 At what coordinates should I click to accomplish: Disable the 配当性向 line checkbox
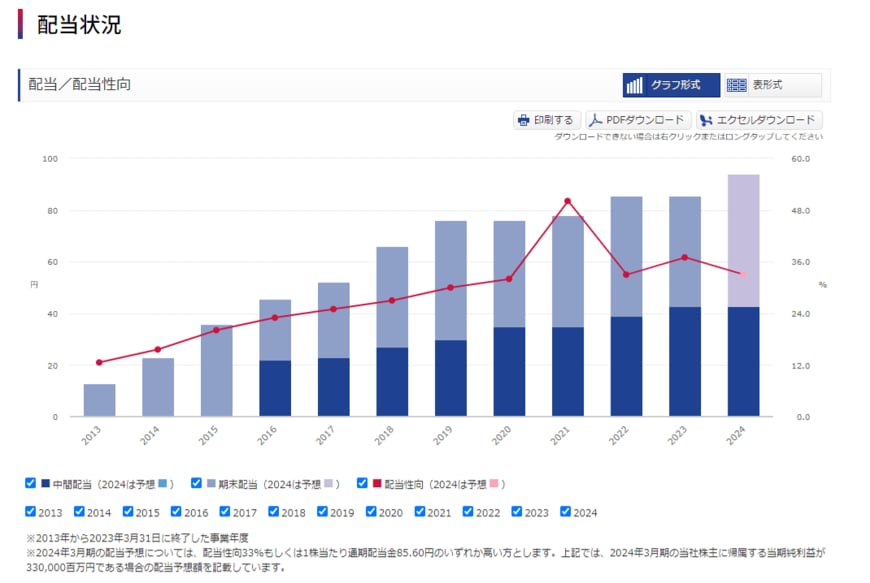(362, 483)
